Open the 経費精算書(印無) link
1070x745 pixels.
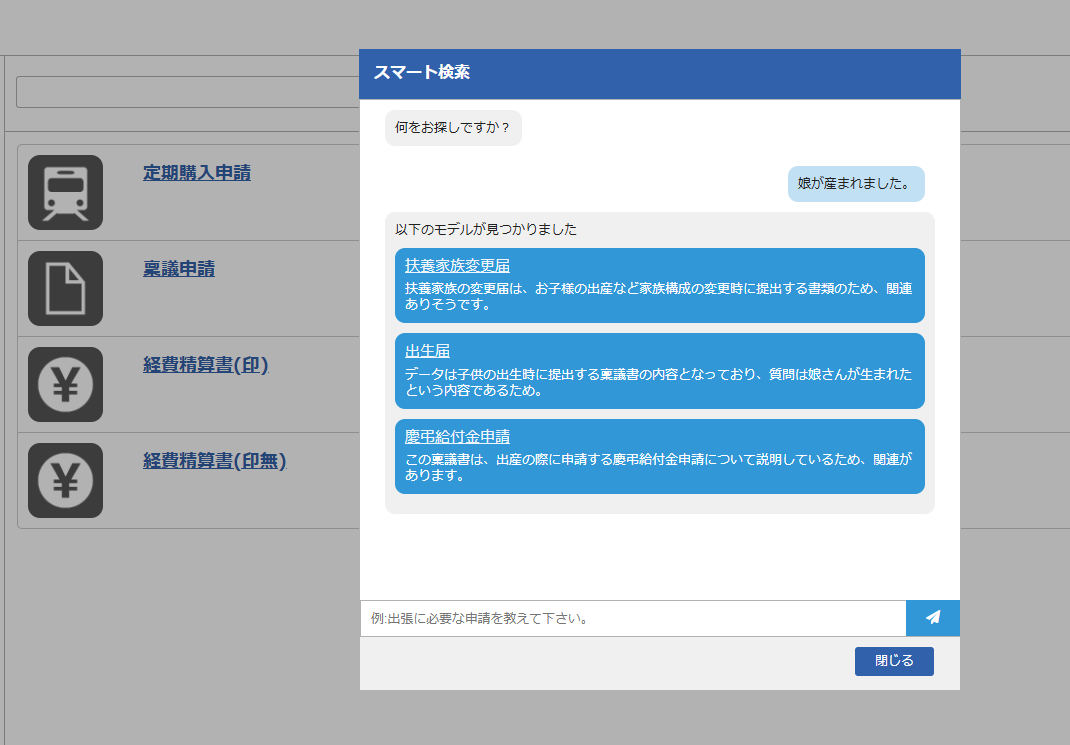pos(214,461)
